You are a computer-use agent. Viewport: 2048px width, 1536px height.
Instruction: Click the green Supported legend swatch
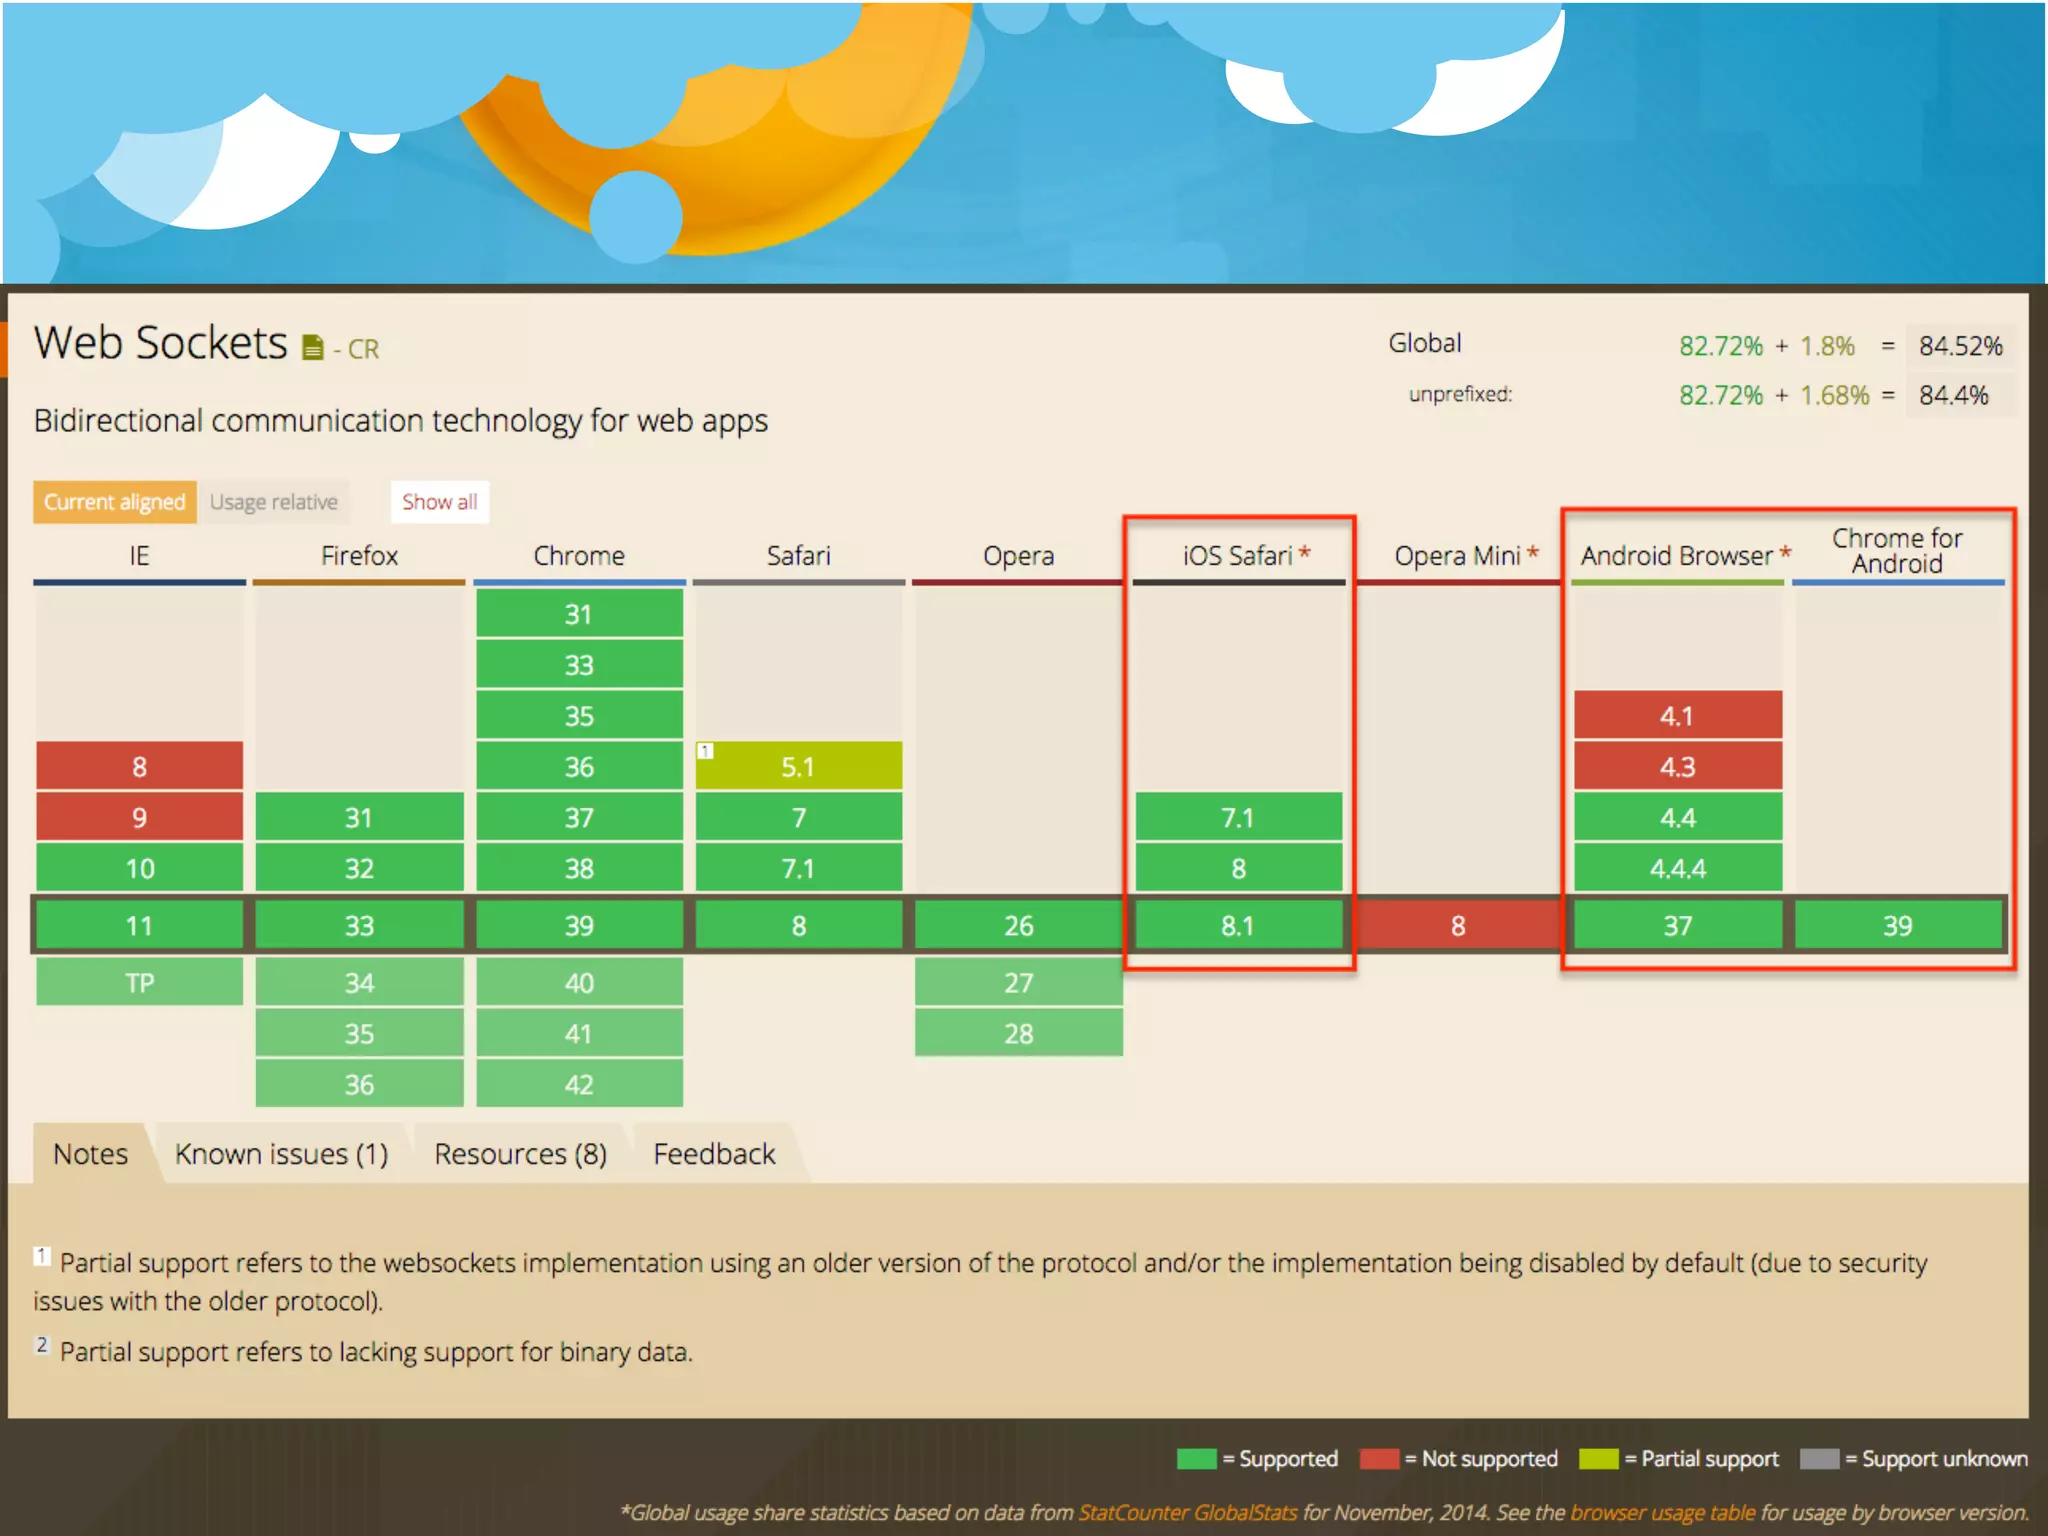point(1196,1458)
